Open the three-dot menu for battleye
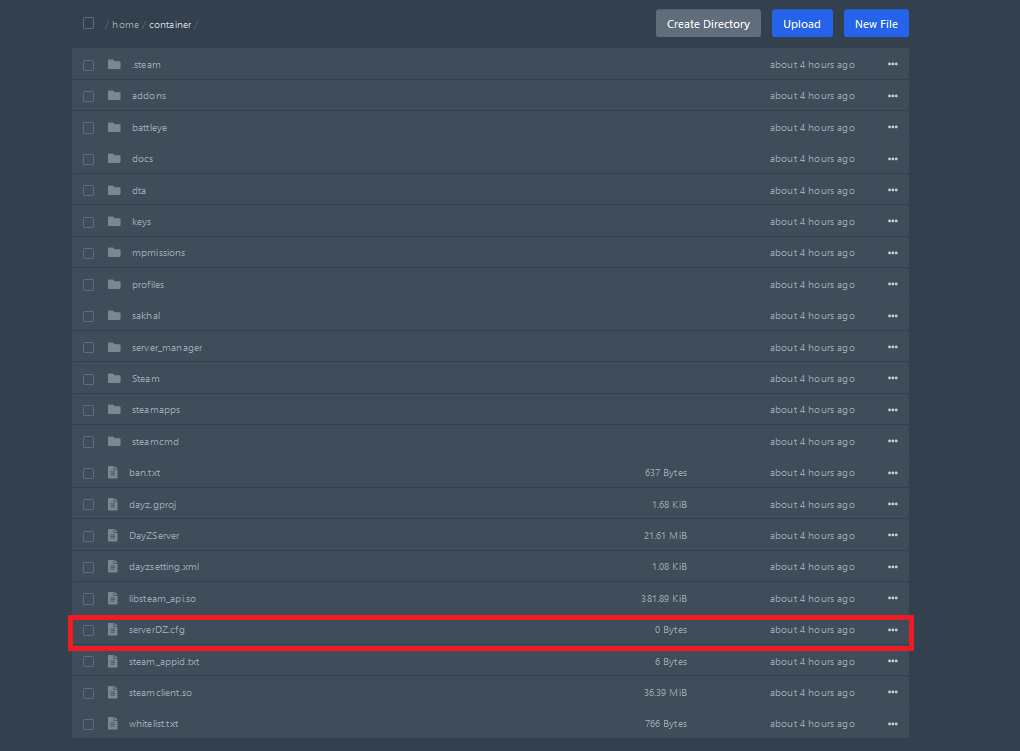The width and height of the screenshot is (1020, 751). [892, 128]
